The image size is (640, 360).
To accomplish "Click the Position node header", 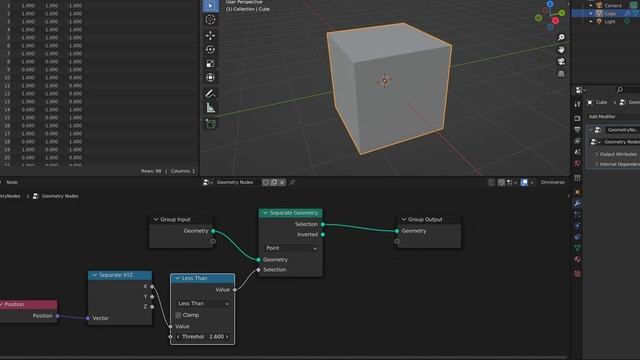I will click(29, 304).
